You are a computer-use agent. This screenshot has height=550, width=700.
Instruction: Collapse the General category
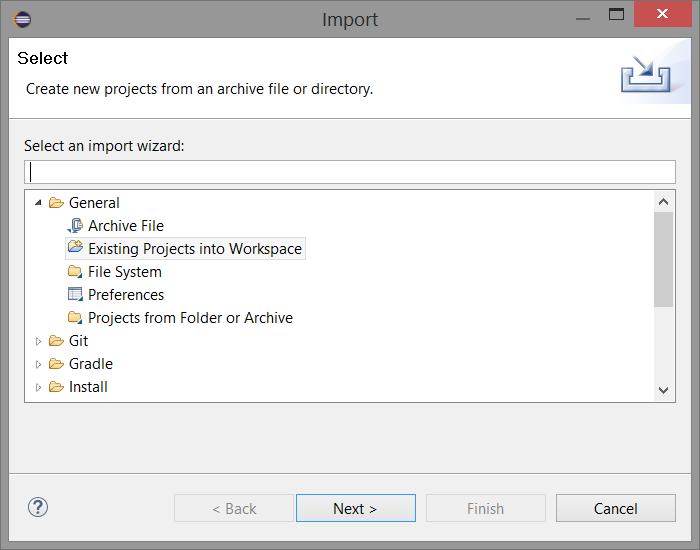pyautogui.click(x=38, y=203)
